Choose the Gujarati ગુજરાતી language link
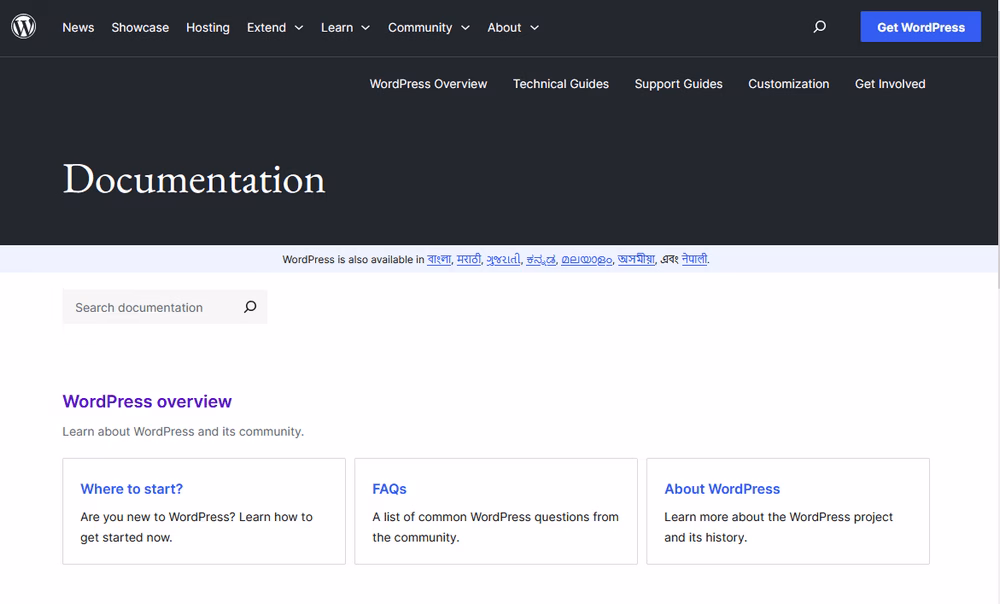The height and width of the screenshot is (604, 1000). coord(503,259)
